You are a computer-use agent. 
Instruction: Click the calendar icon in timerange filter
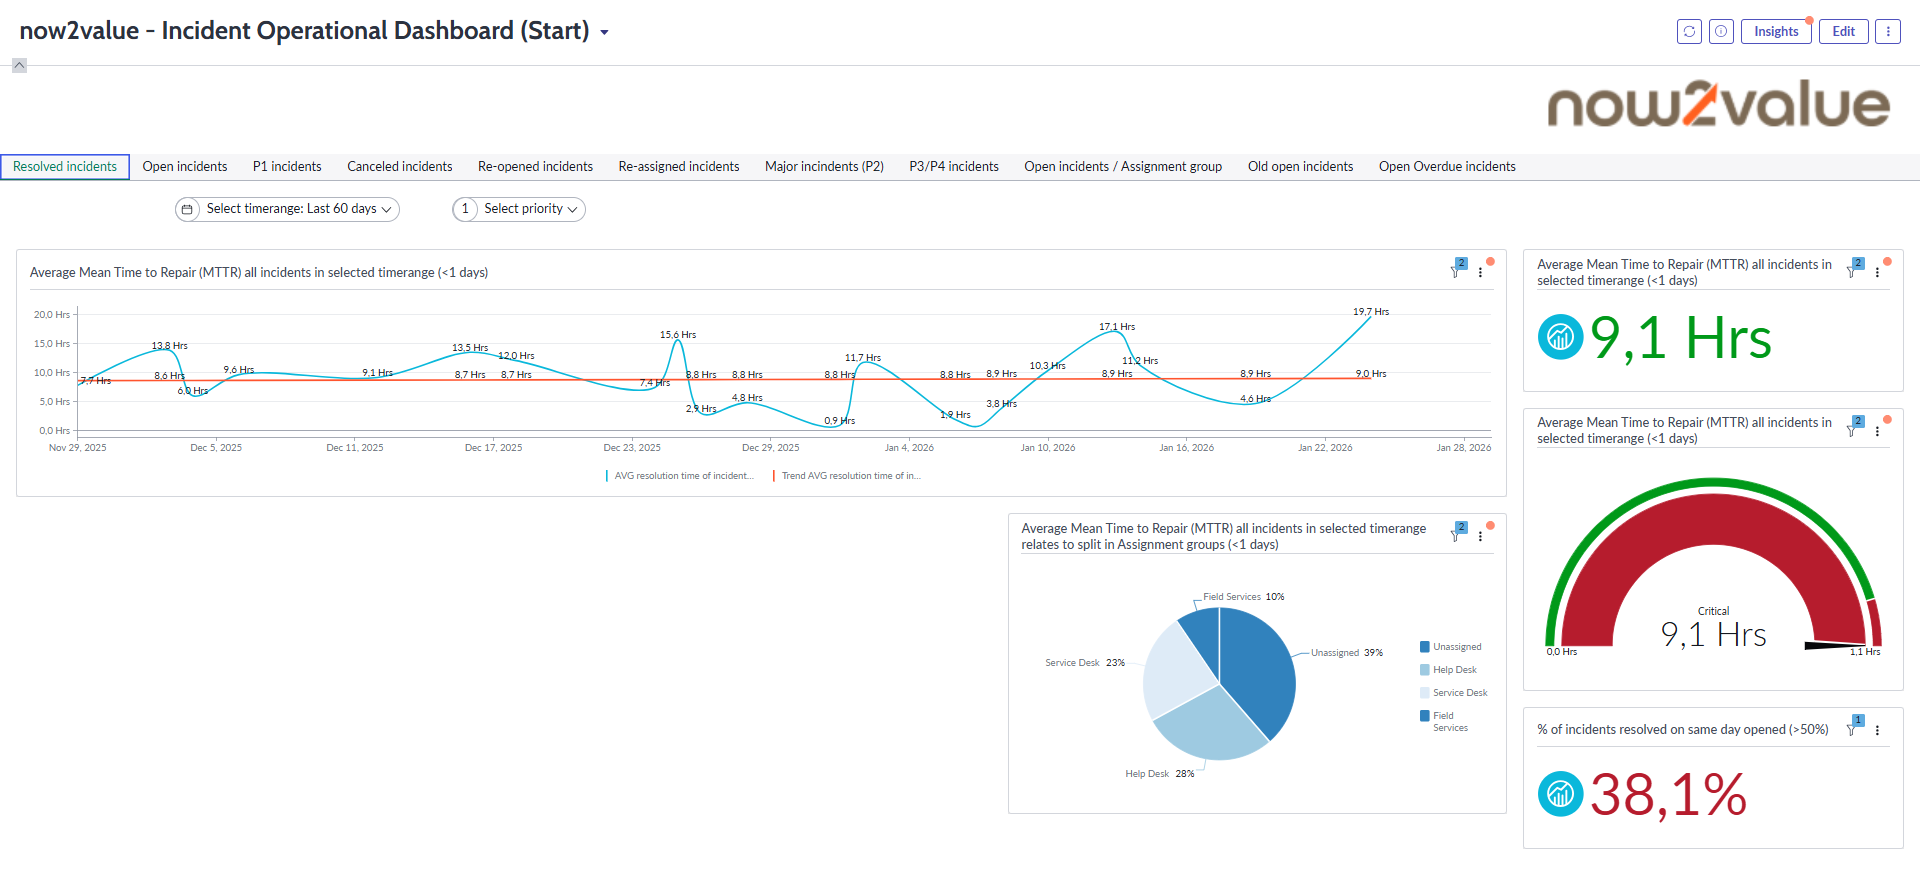(x=187, y=209)
